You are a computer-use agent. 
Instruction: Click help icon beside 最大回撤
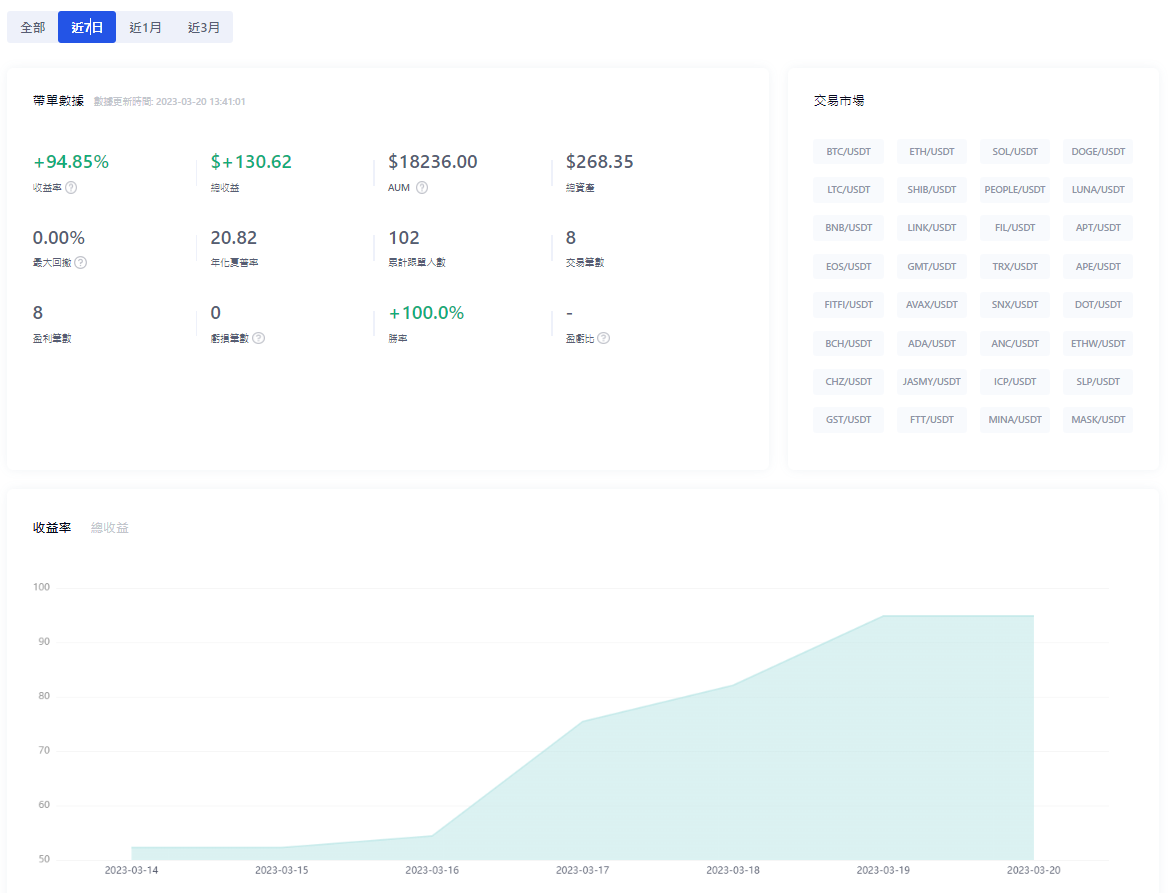coord(81,262)
